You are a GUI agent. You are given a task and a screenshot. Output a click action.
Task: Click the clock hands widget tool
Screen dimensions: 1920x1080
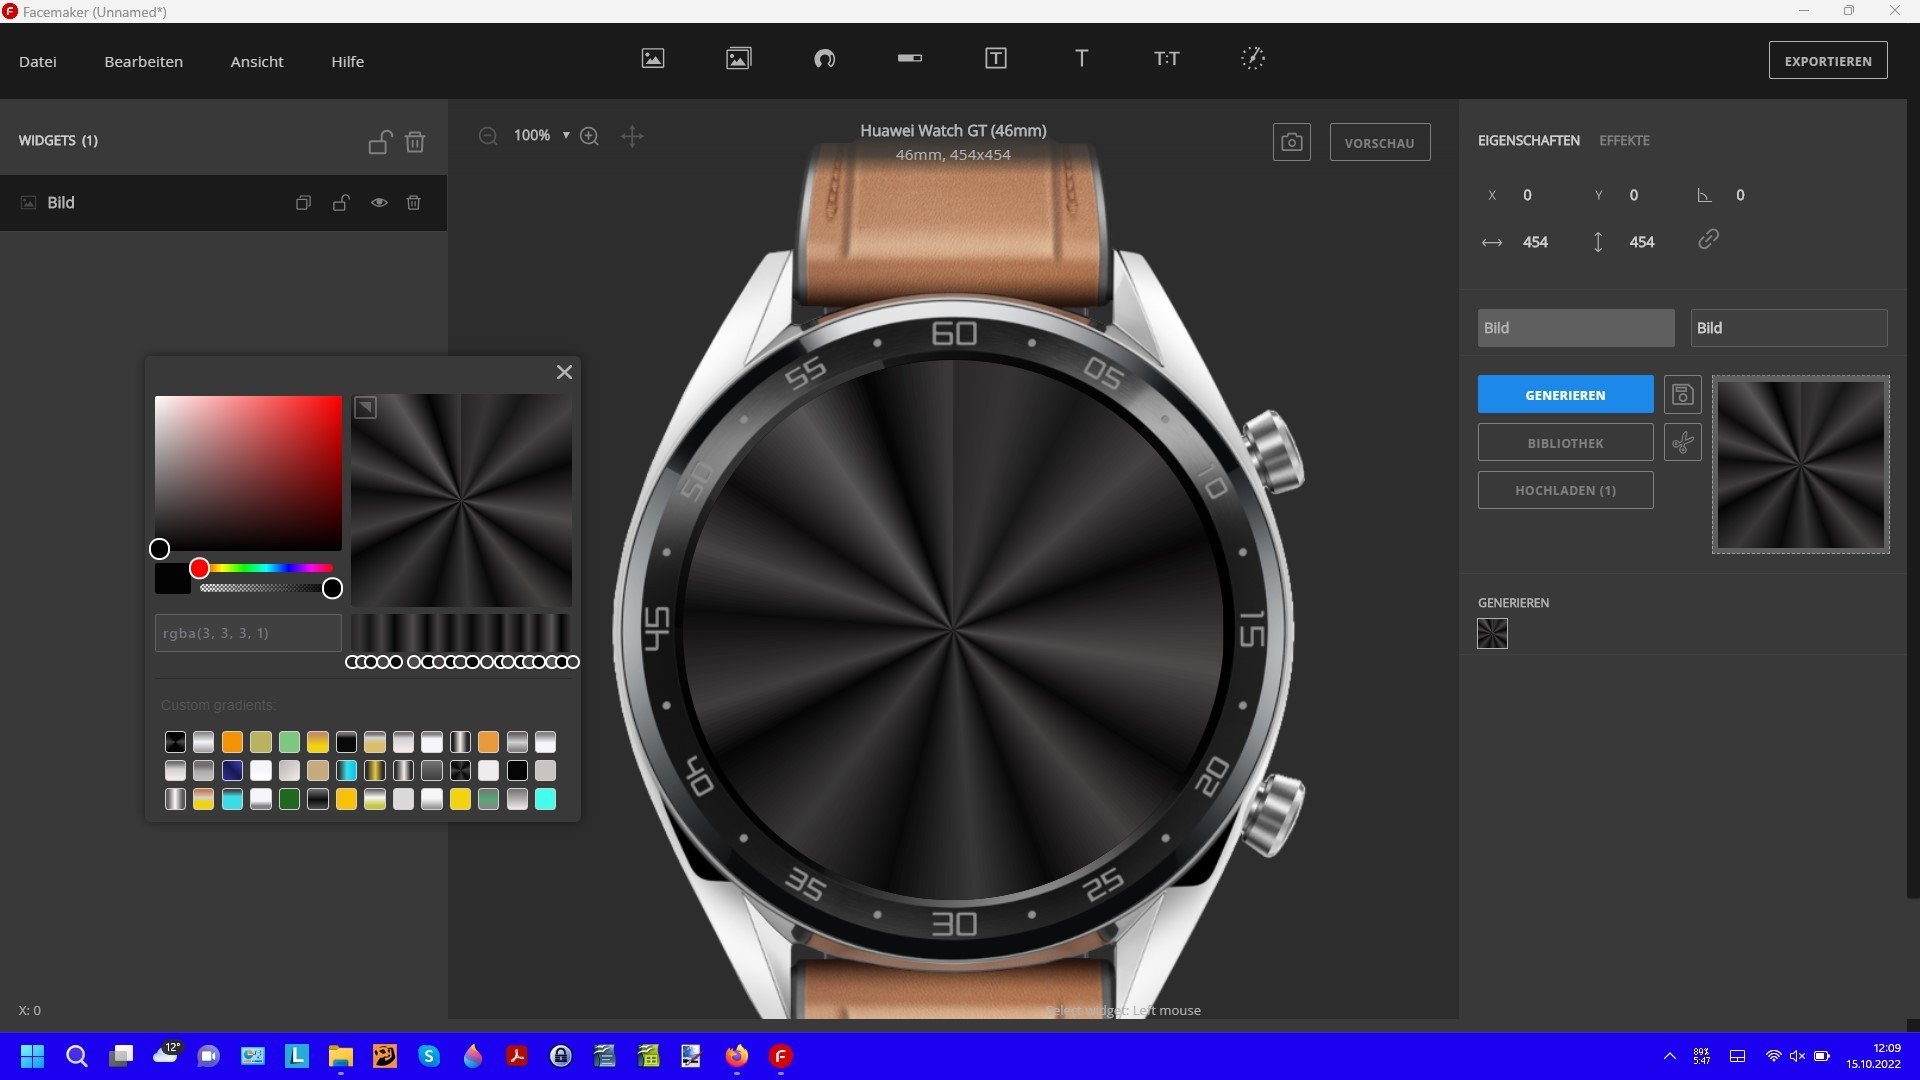1253,59
